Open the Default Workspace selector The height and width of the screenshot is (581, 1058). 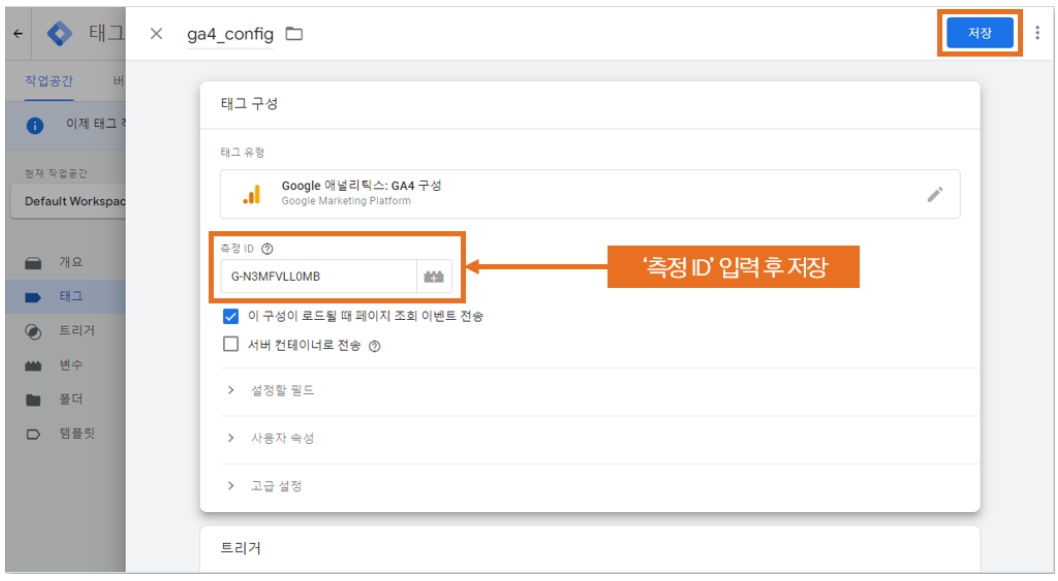coord(68,202)
